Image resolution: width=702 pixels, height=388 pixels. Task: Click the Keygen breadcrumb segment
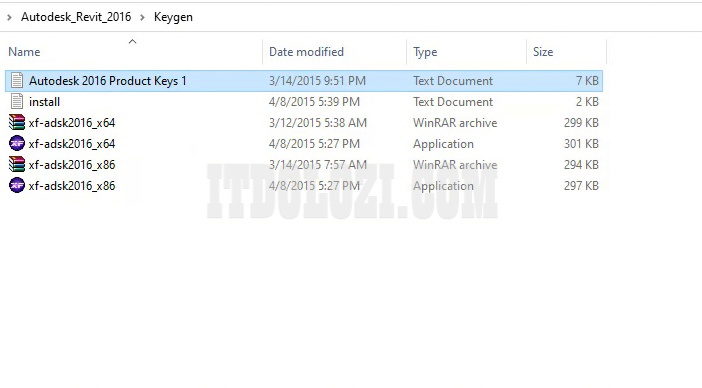point(173,17)
